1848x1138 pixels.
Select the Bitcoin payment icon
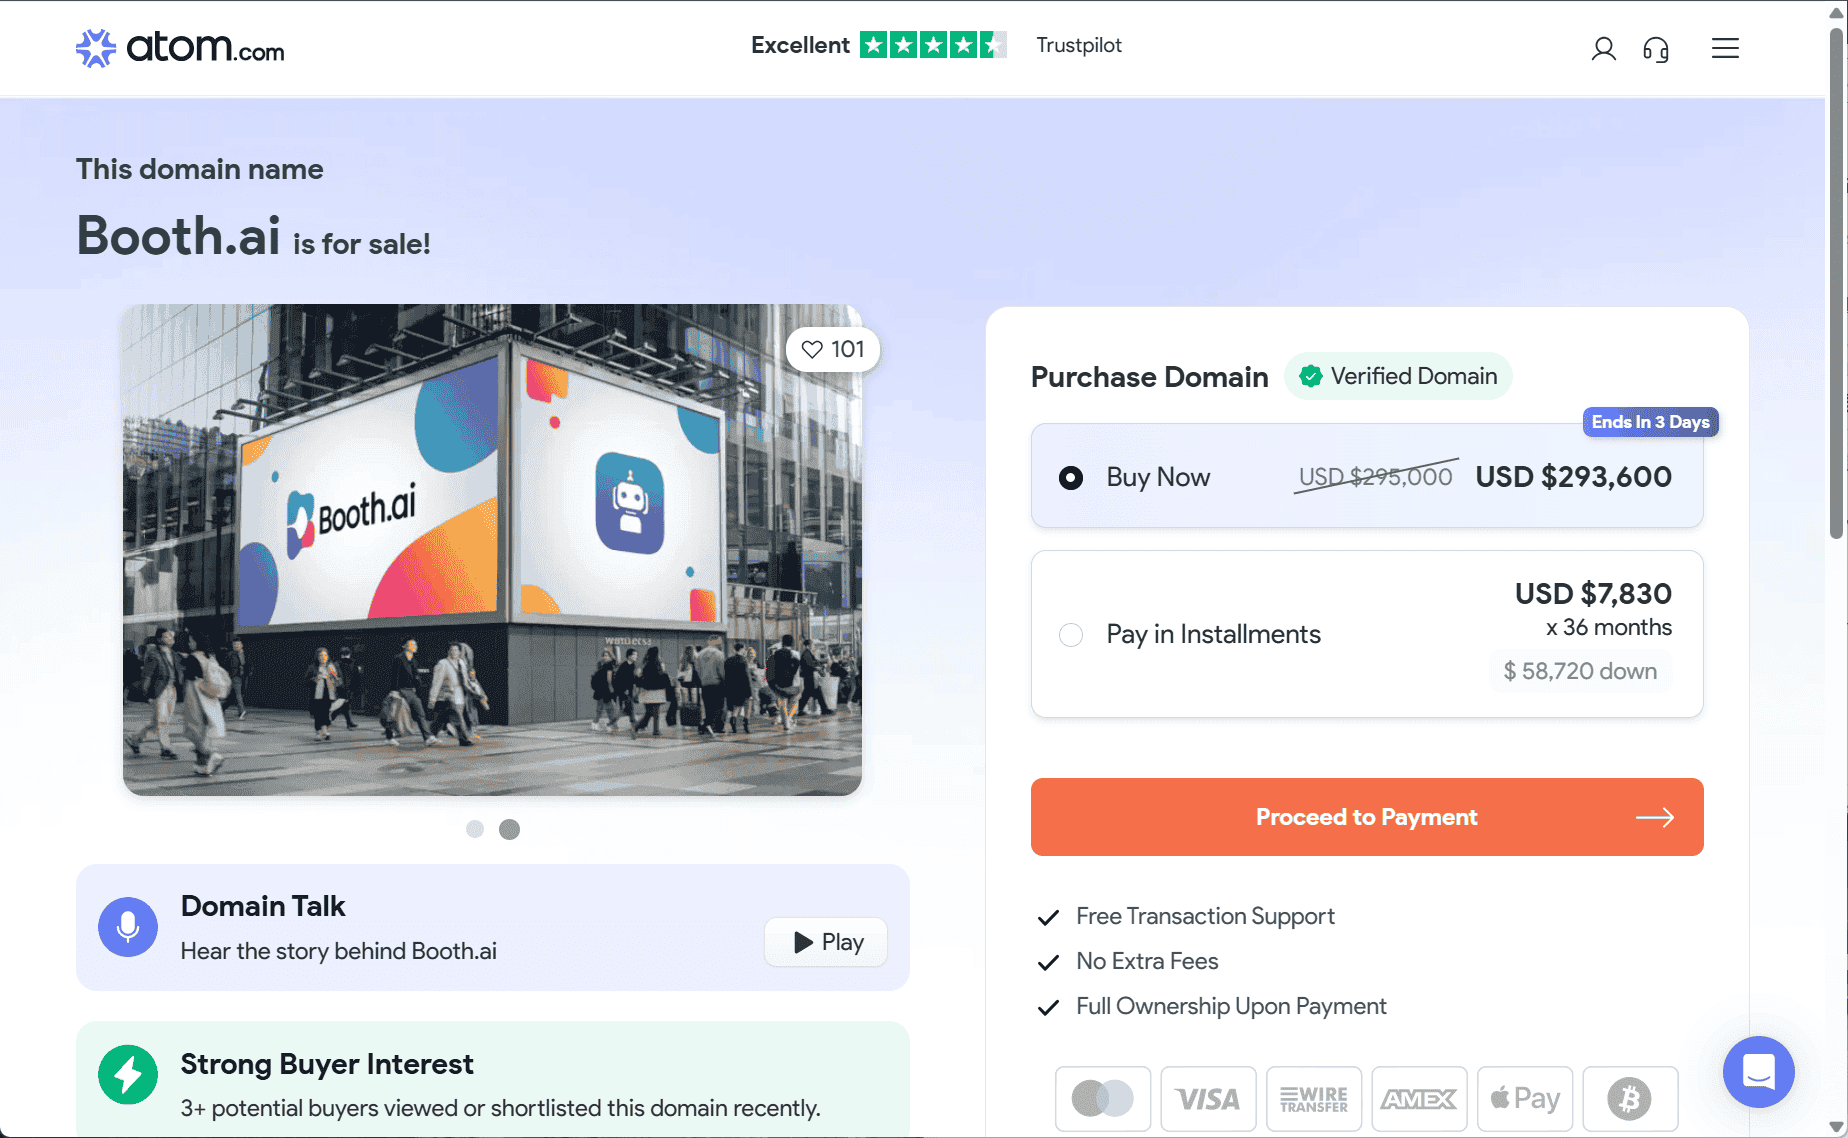(1630, 1099)
